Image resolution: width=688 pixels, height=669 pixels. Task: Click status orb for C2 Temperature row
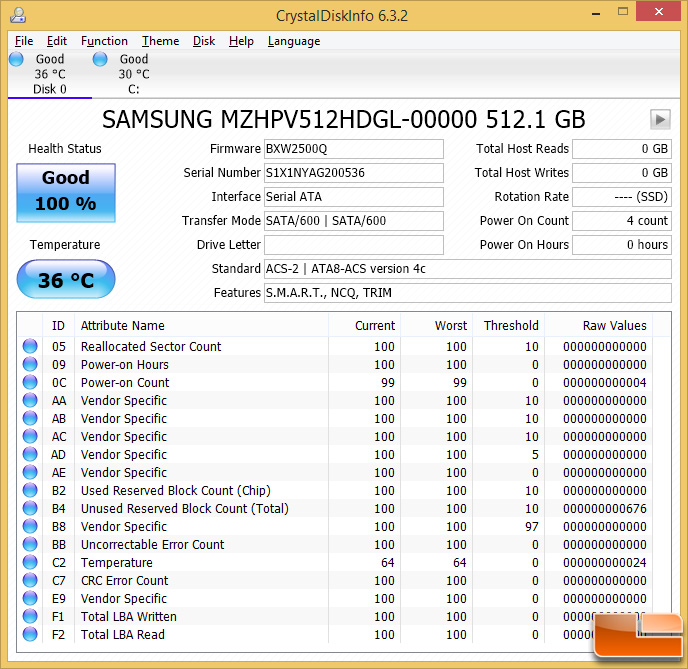(x=30, y=562)
